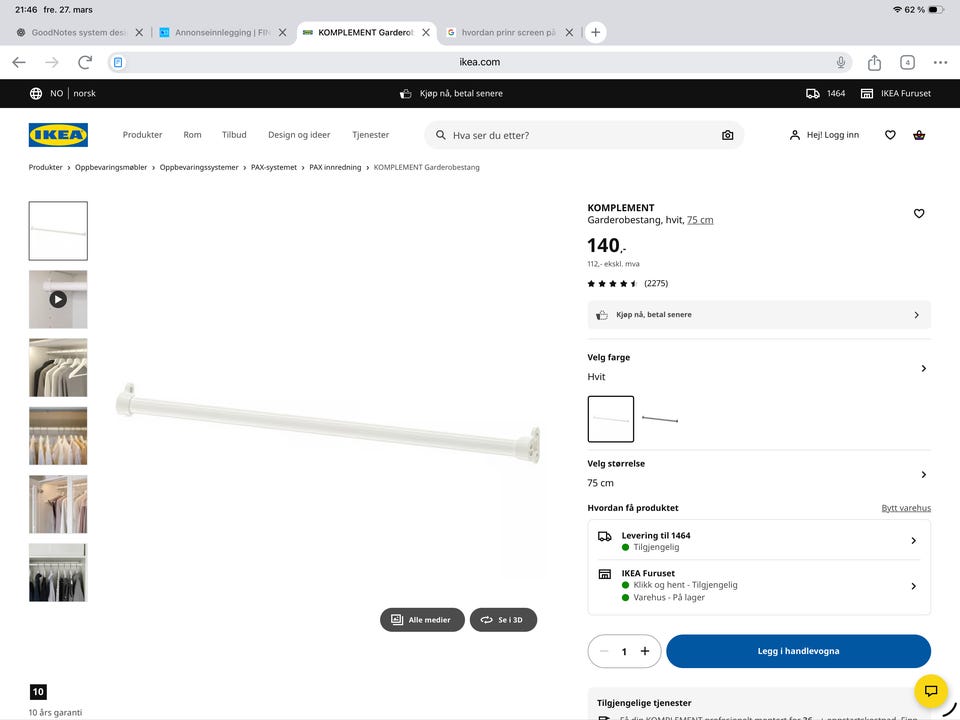This screenshot has height=720, width=960.
Task: Go to Oppbevaringsmøbler breadcrumb
Action: tap(111, 167)
